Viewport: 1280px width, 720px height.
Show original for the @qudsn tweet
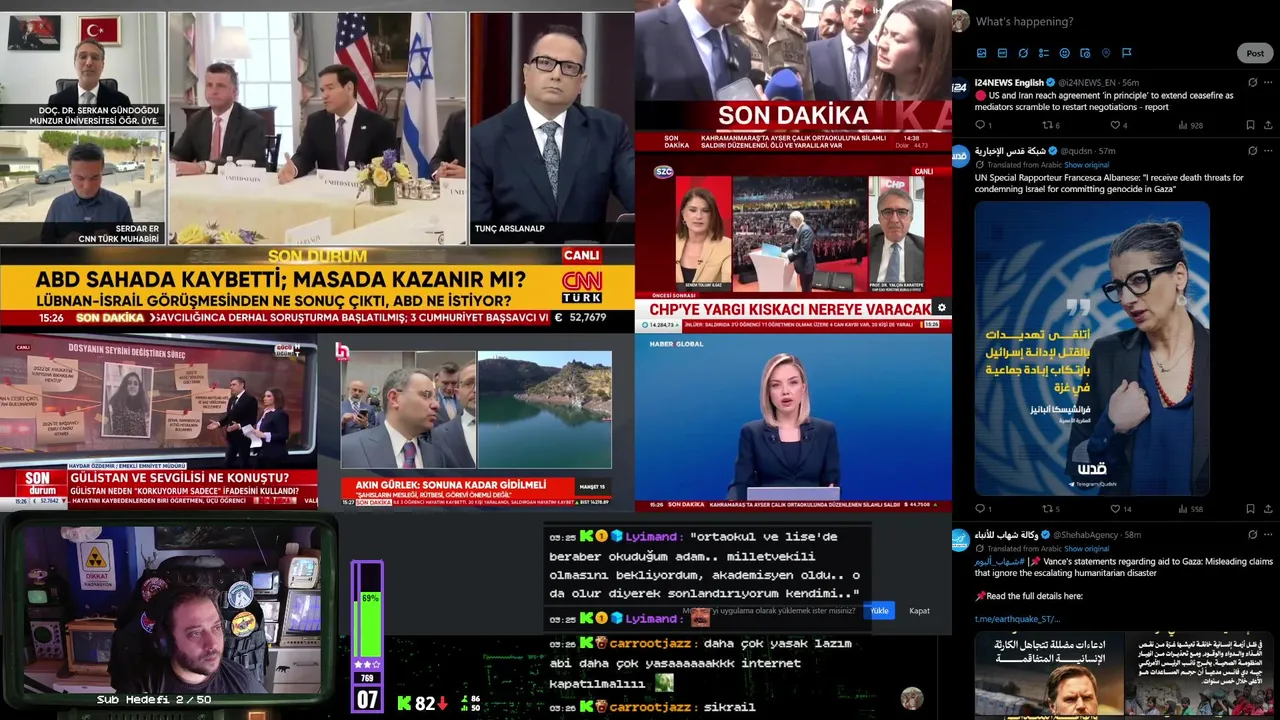tap(1086, 165)
